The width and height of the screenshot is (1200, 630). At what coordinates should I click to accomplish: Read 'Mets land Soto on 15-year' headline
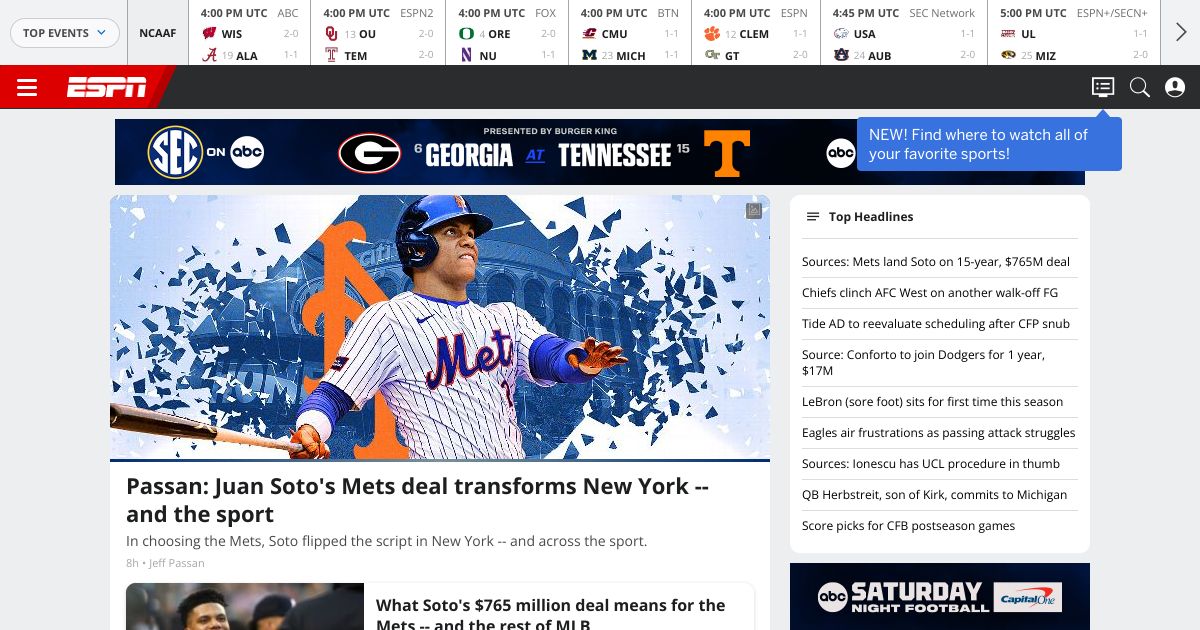pos(936,262)
